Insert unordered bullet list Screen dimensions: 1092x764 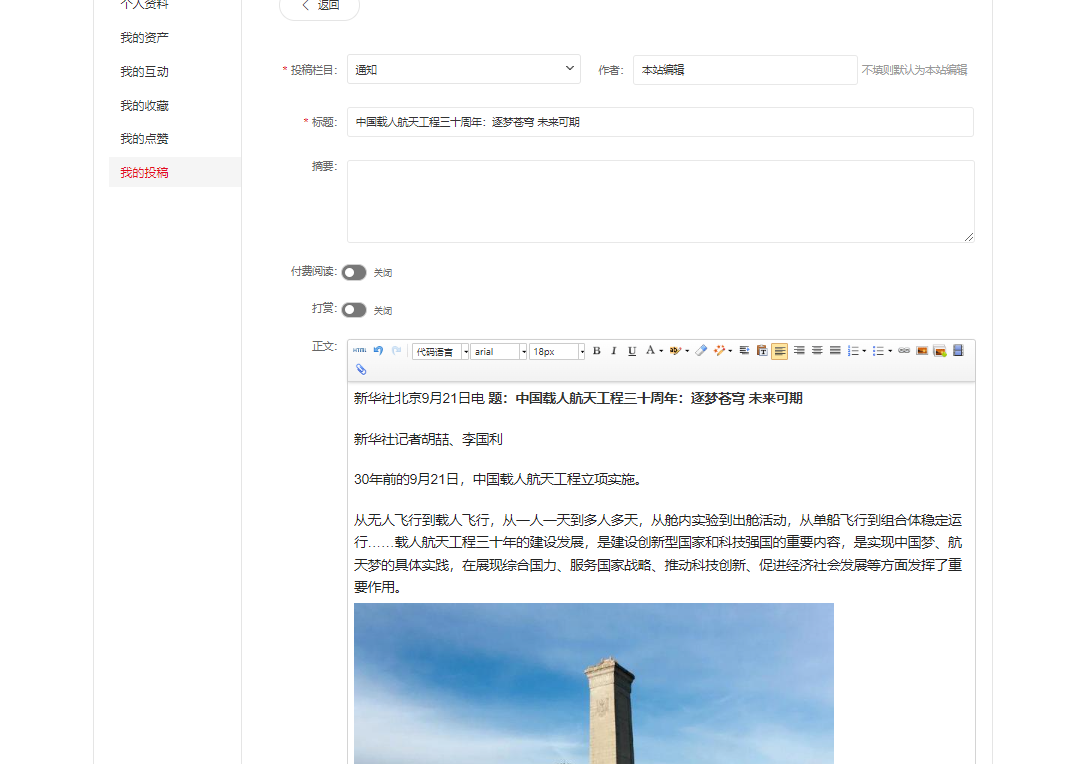click(x=878, y=350)
